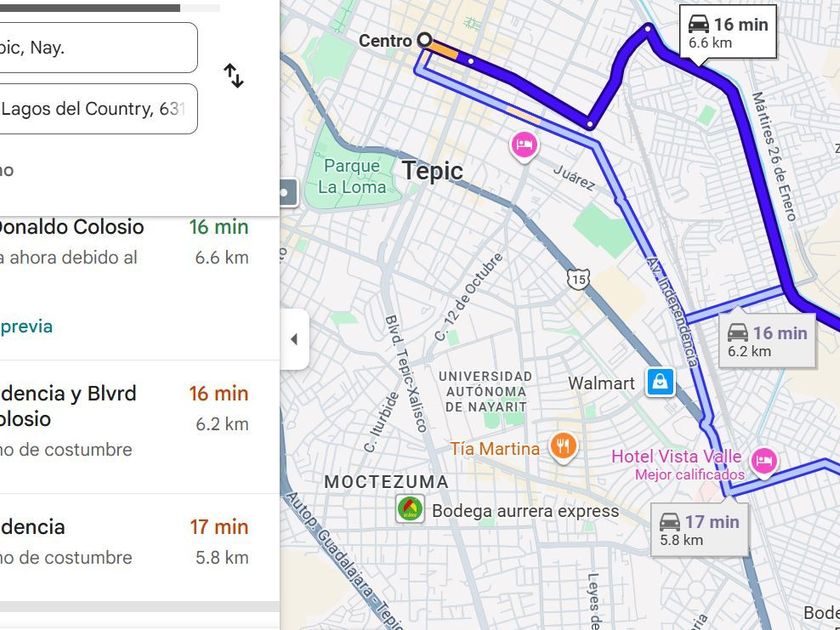Click the Highway 15 shield icon
Image resolution: width=840 pixels, height=630 pixels.
[x=576, y=278]
